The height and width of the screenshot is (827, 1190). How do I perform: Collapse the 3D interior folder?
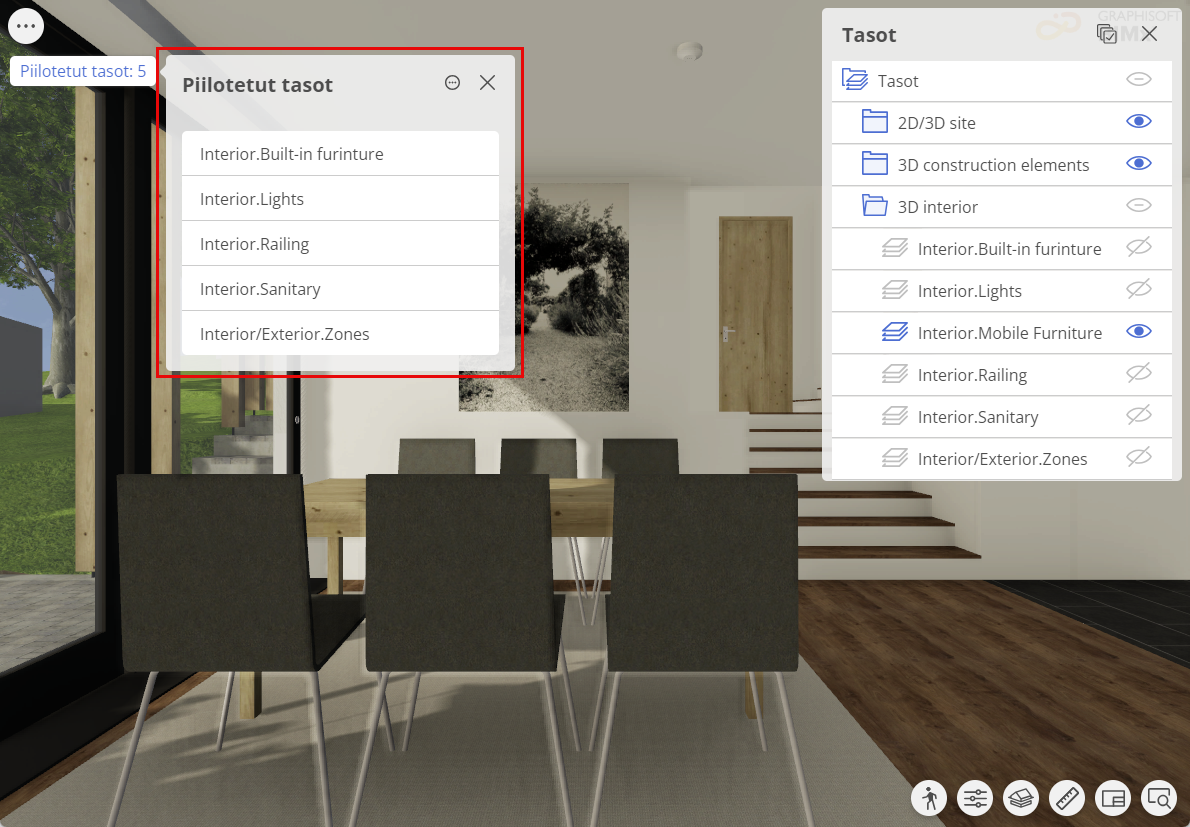coord(874,206)
